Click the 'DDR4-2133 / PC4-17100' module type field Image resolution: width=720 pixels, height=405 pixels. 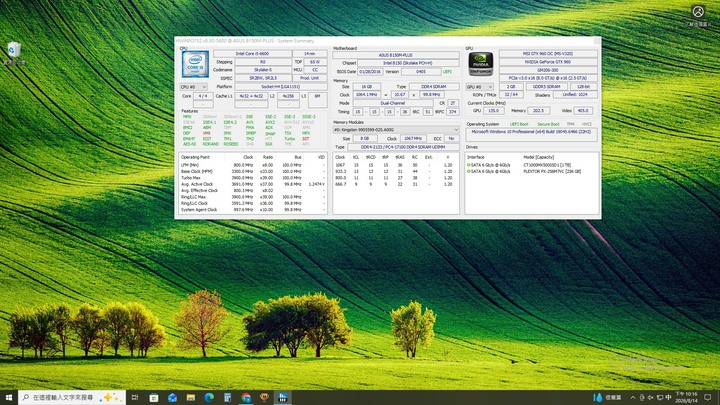coord(403,147)
